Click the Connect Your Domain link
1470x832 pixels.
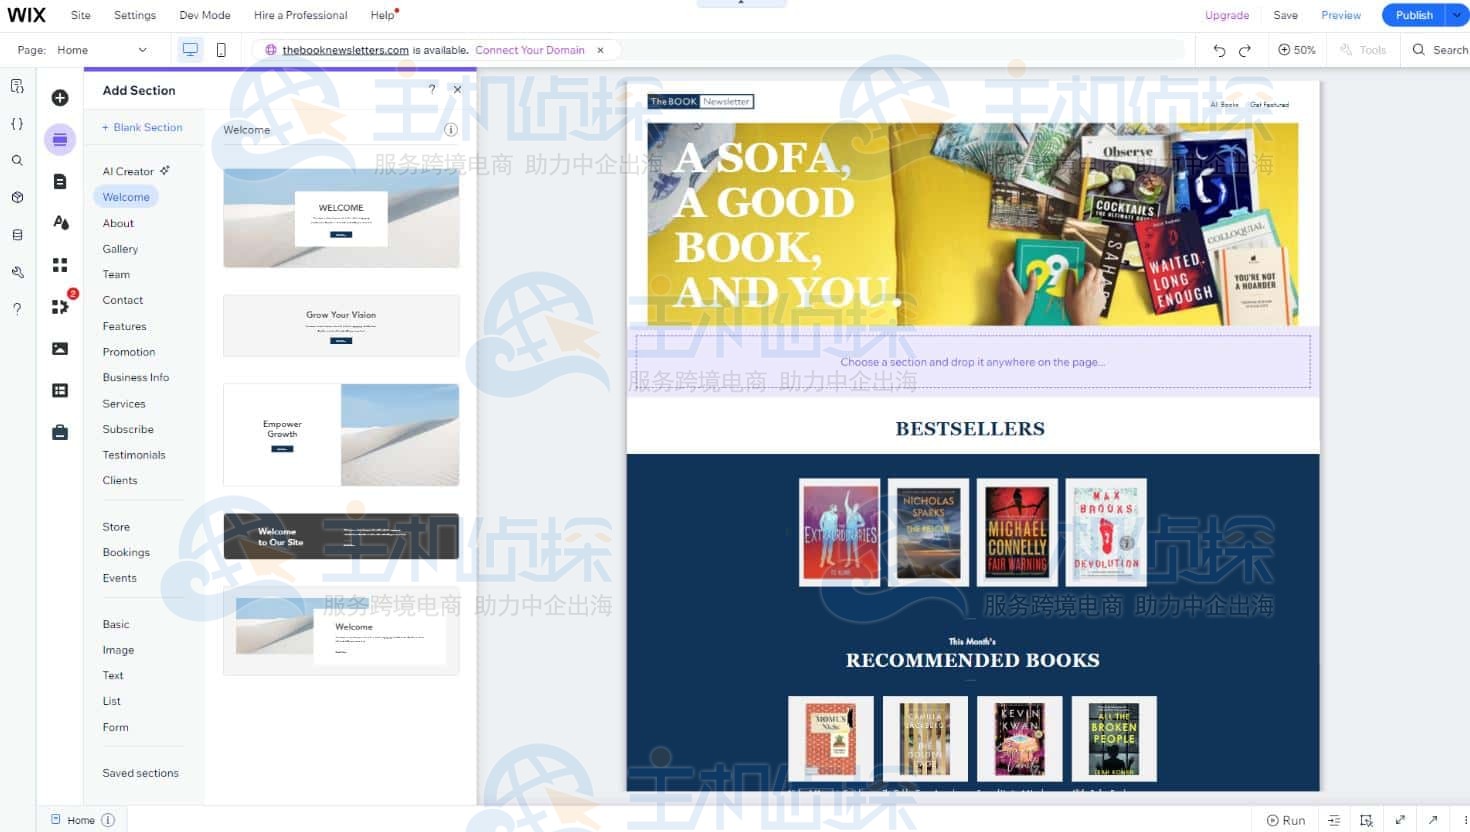(x=529, y=50)
